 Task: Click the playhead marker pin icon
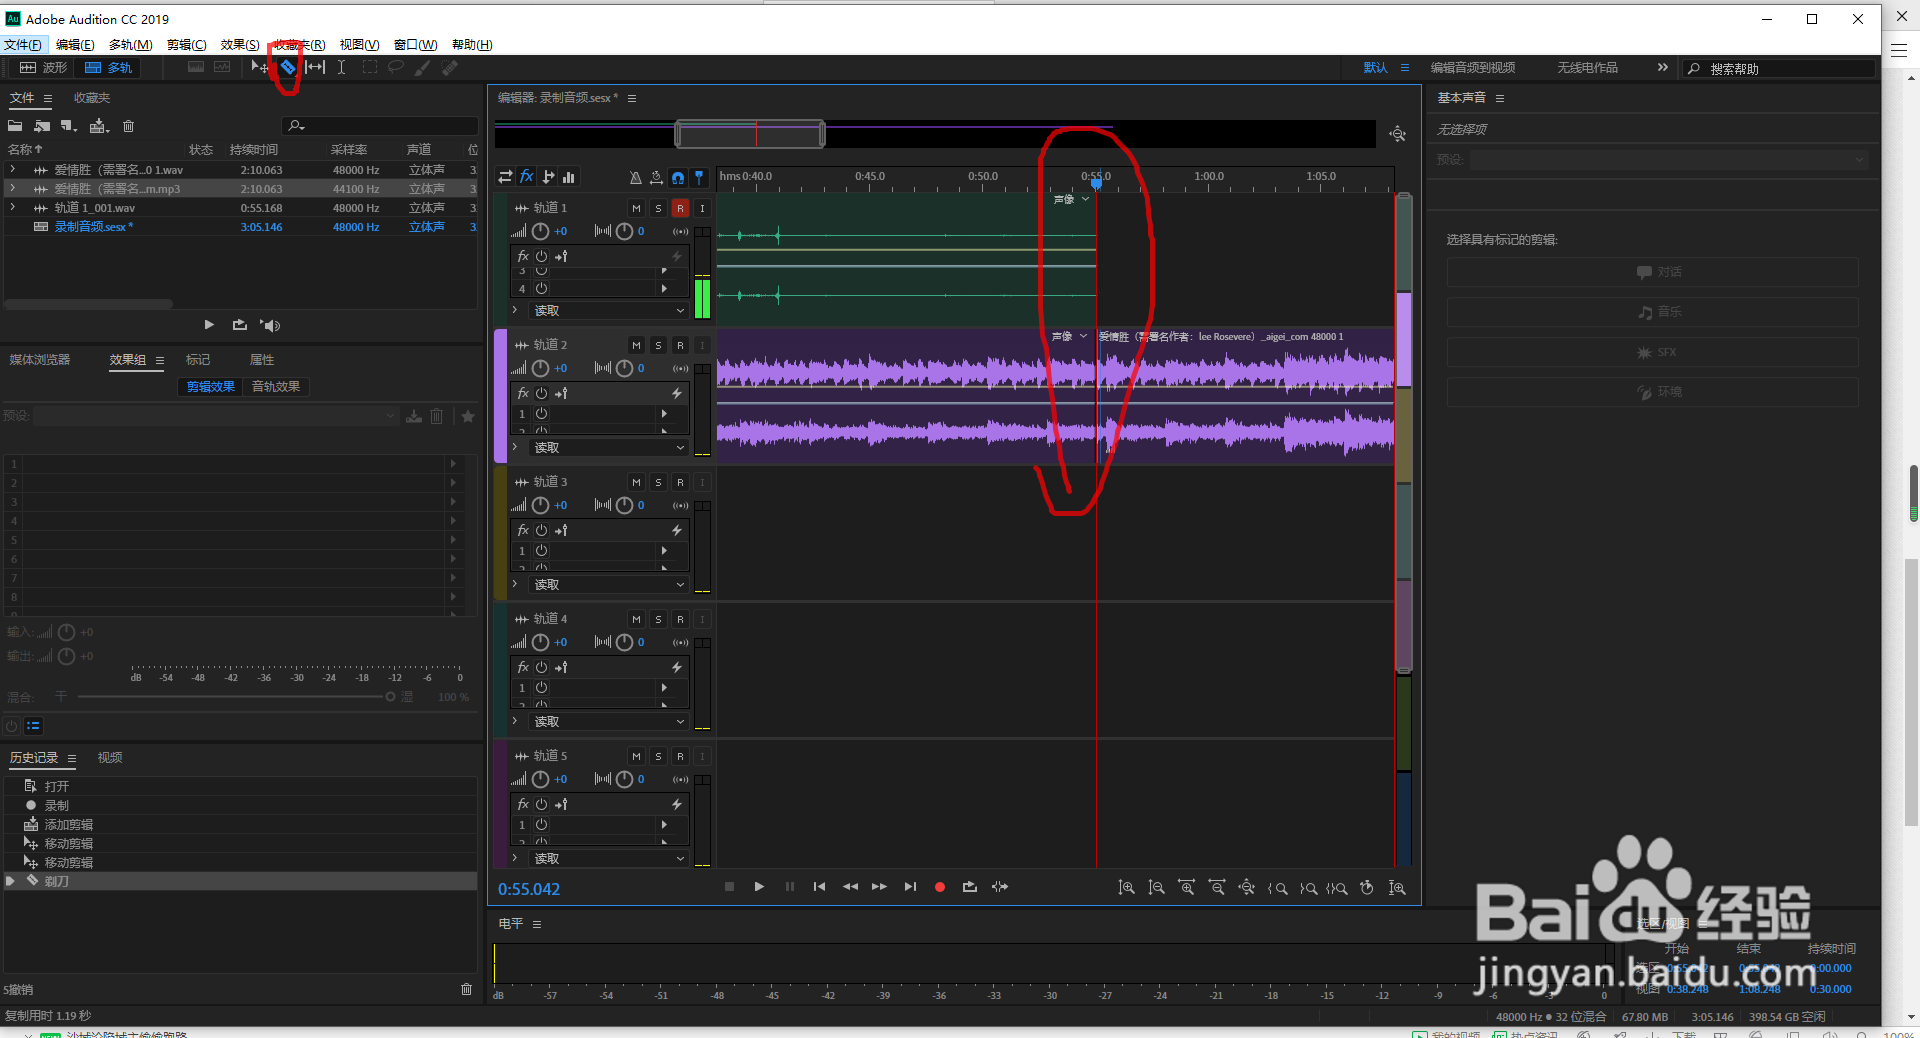[699, 177]
